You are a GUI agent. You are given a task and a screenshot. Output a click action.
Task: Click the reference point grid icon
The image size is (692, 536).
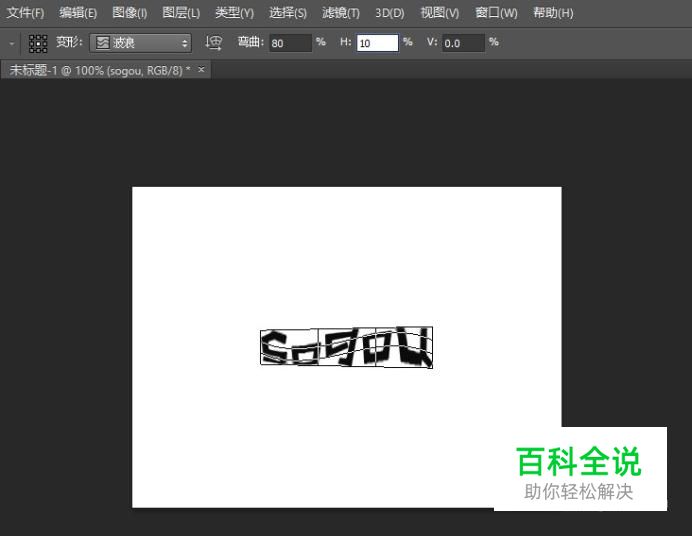click(38, 43)
